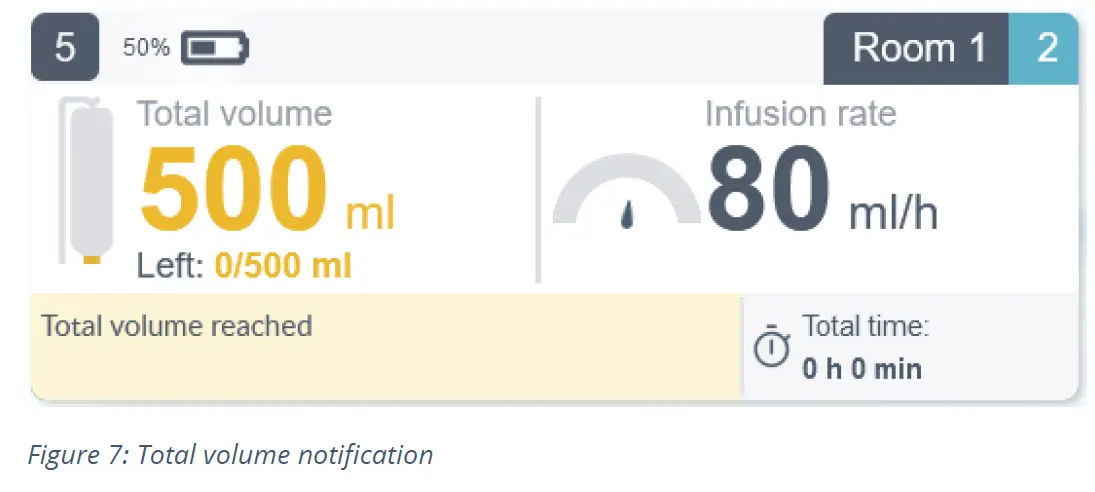Click the Total time label
1095x492 pixels.
click(866, 326)
